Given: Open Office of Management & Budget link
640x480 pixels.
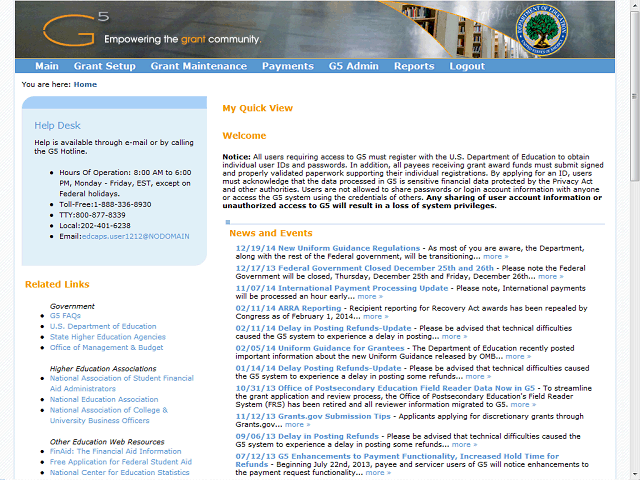Looking at the screenshot, I should [107, 347].
